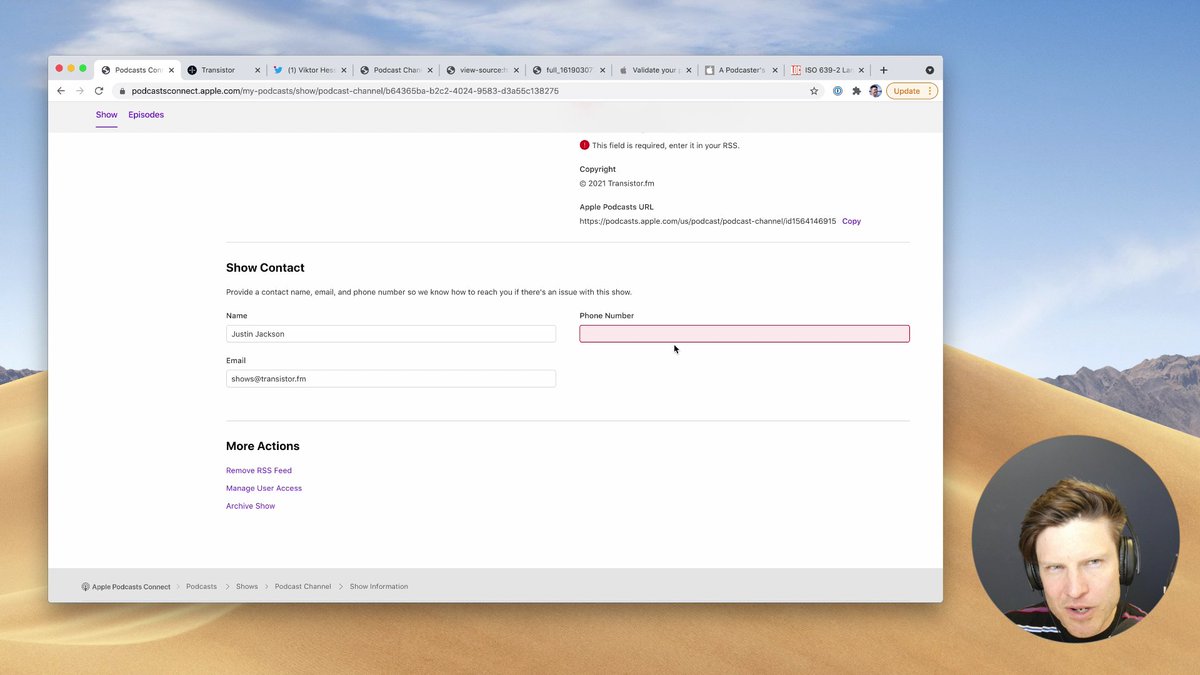Expand the tab search dropdown arrow
Screen dimensions: 1200x675
tap(929, 70)
